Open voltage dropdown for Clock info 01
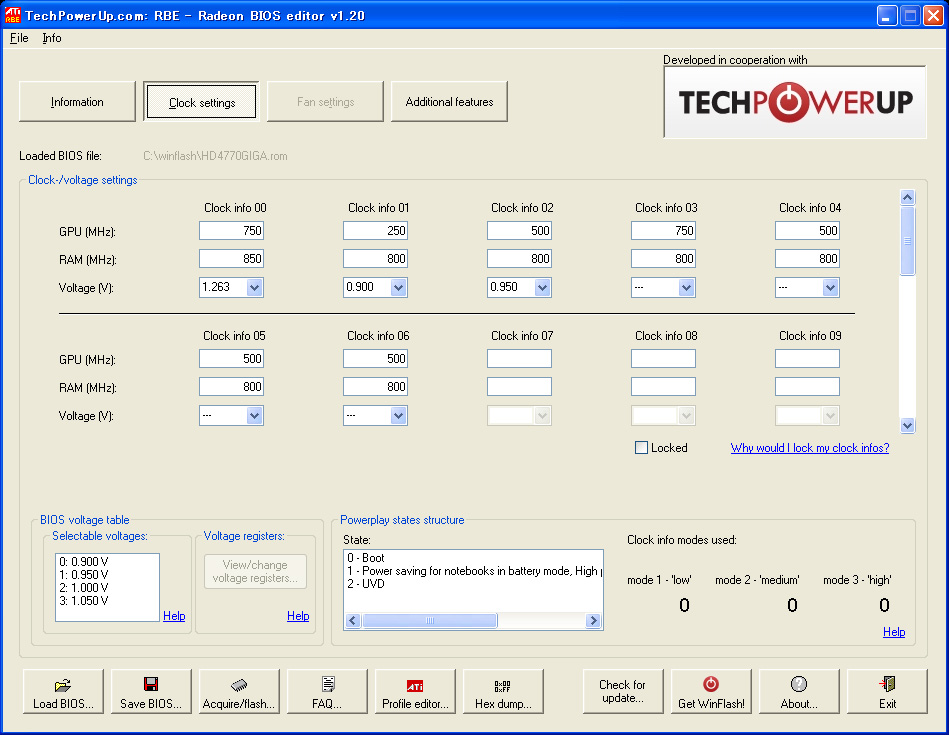 point(398,288)
